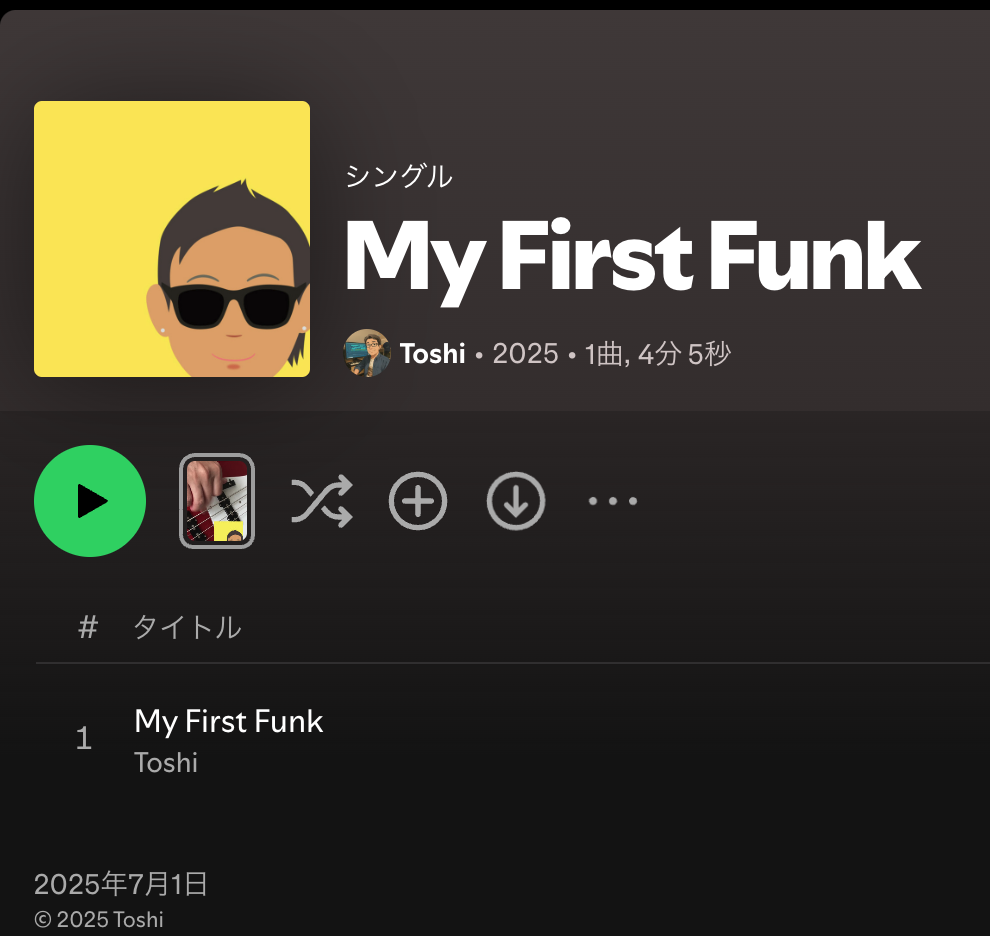Open the three-dot more options menu
This screenshot has width=990, height=936.
click(612, 501)
